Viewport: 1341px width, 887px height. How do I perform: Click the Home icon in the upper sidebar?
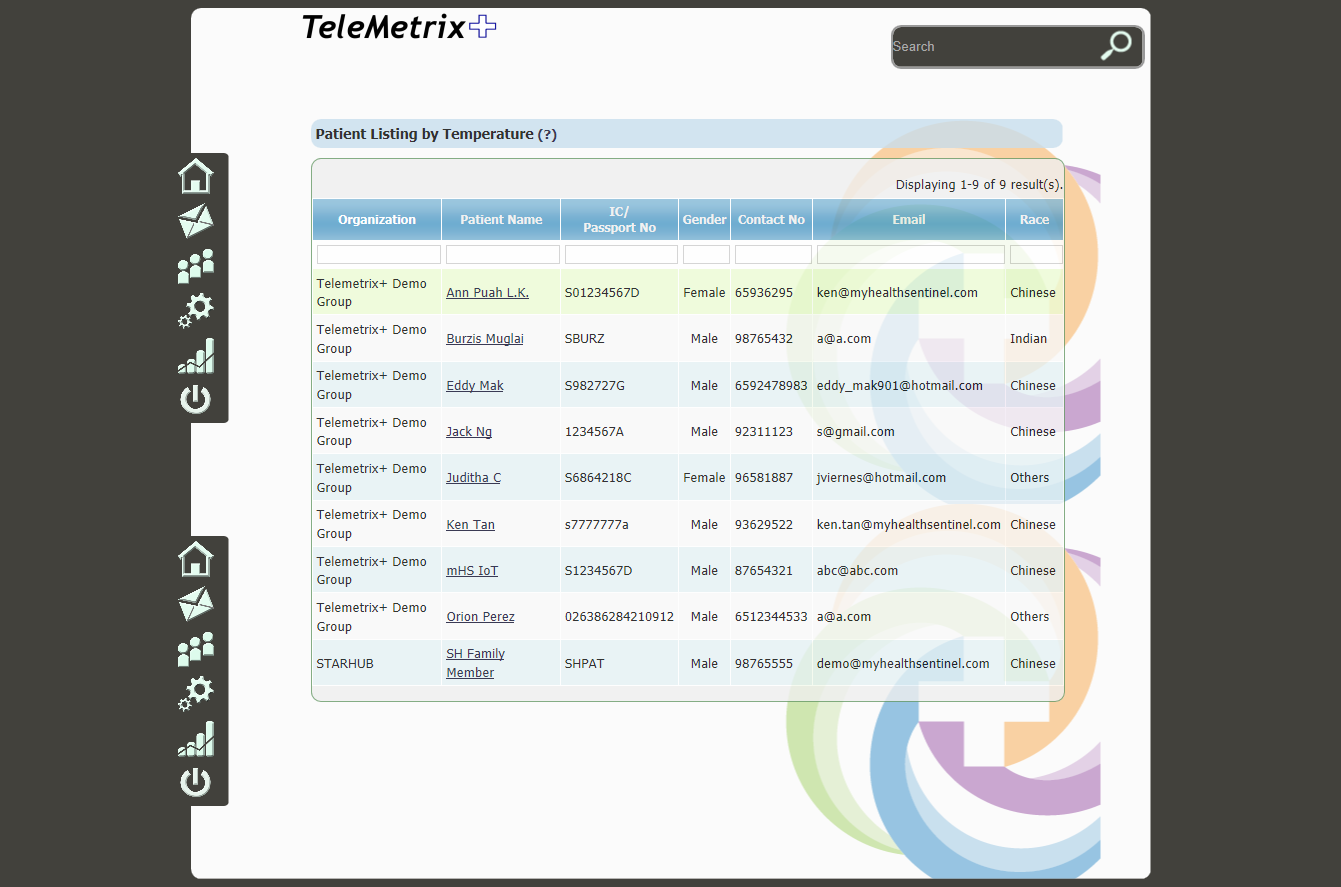(x=196, y=176)
